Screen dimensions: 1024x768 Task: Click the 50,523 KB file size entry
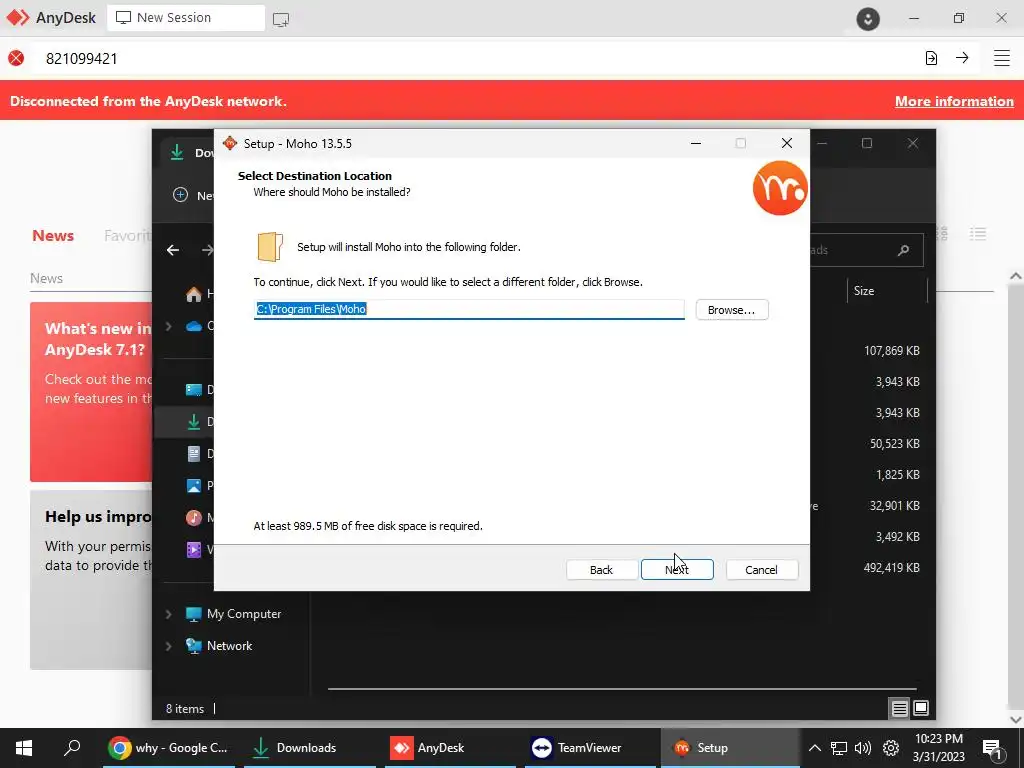click(x=894, y=443)
